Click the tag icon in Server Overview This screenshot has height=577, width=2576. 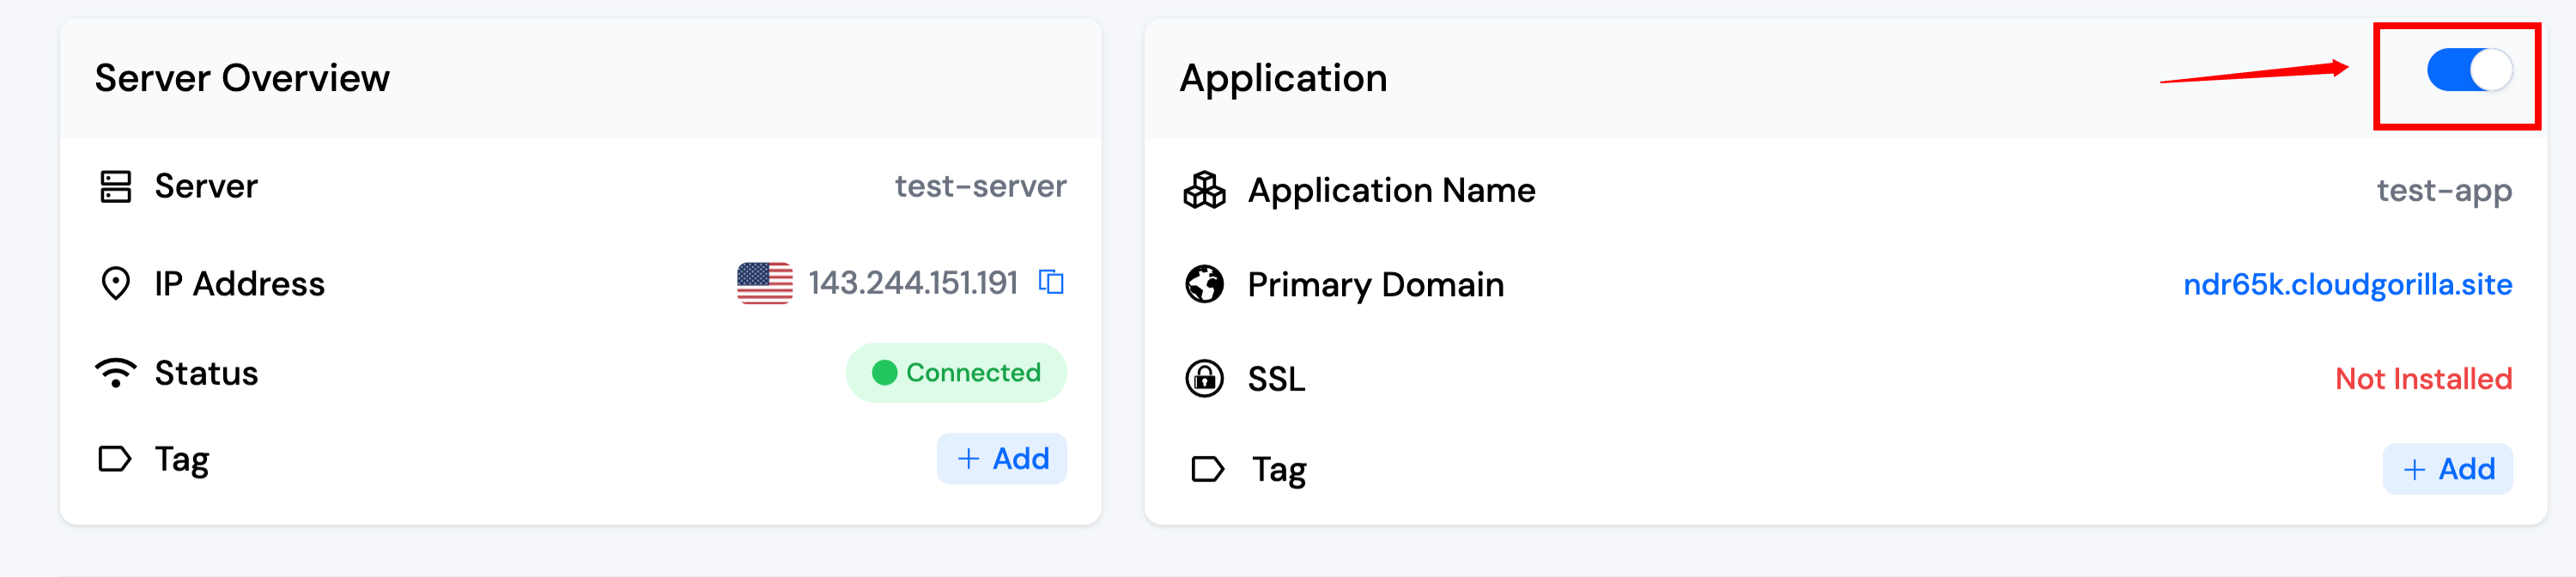[115, 460]
